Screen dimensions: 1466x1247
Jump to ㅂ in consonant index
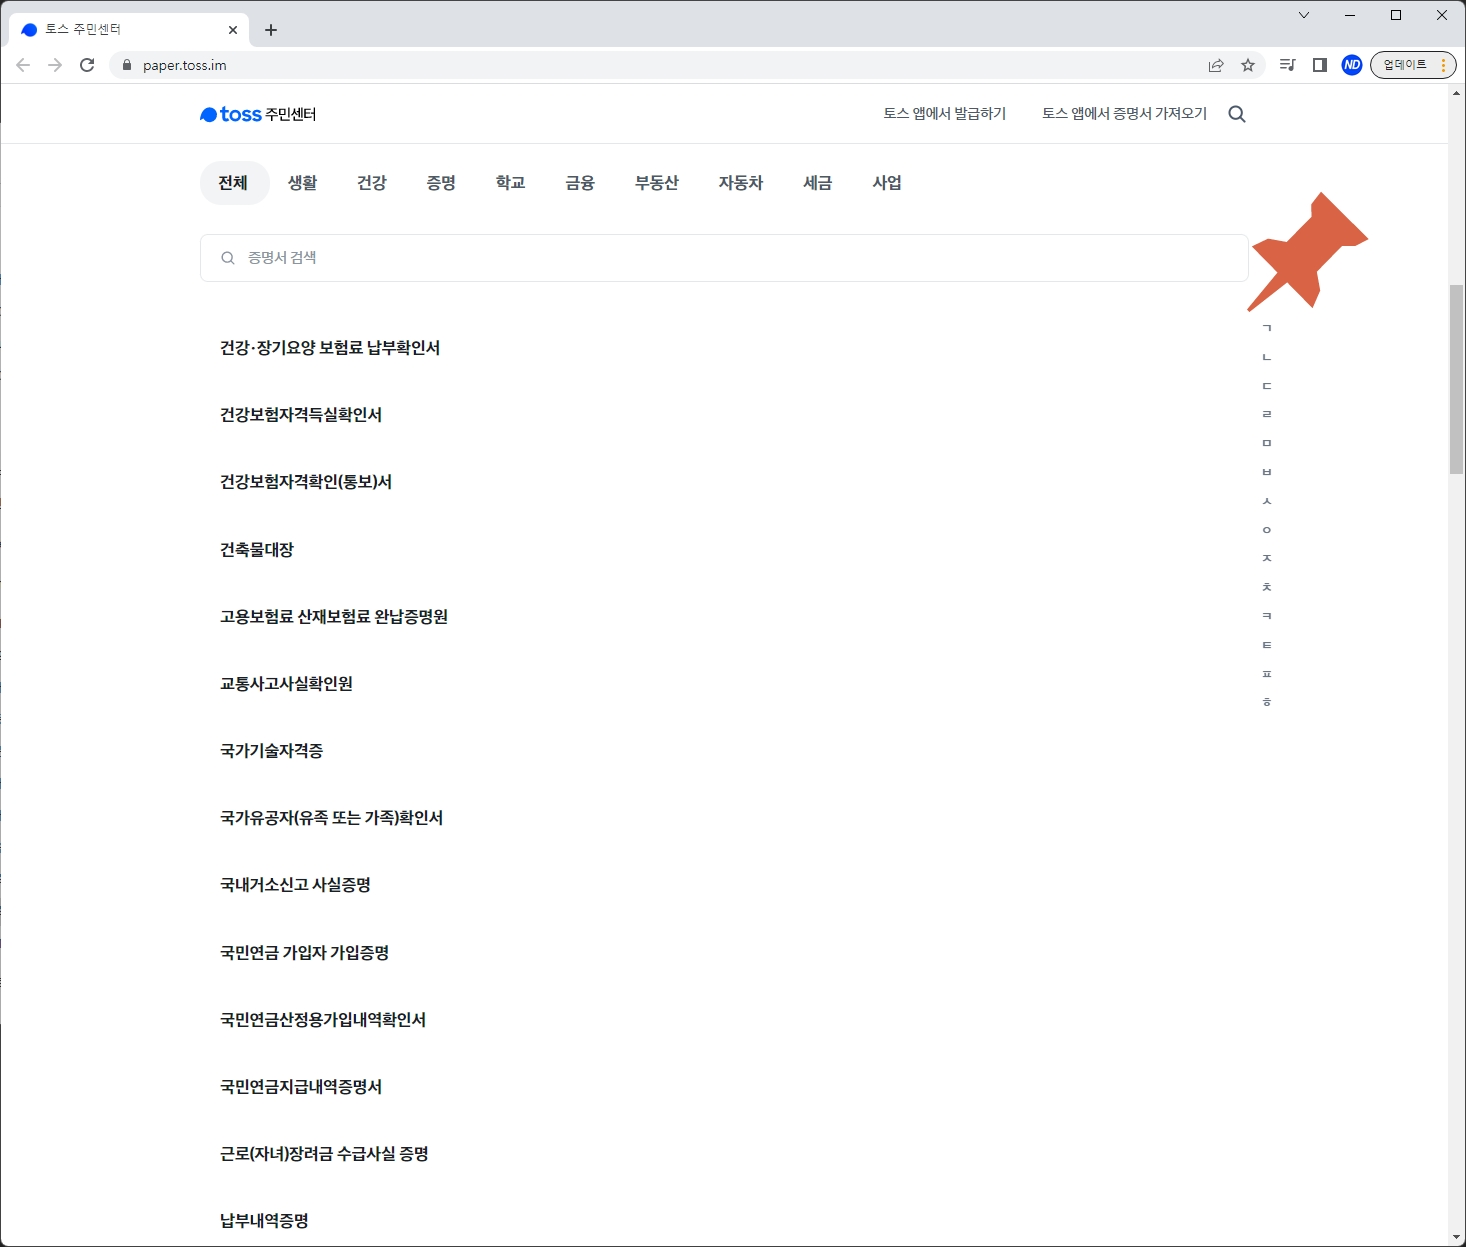1267,472
